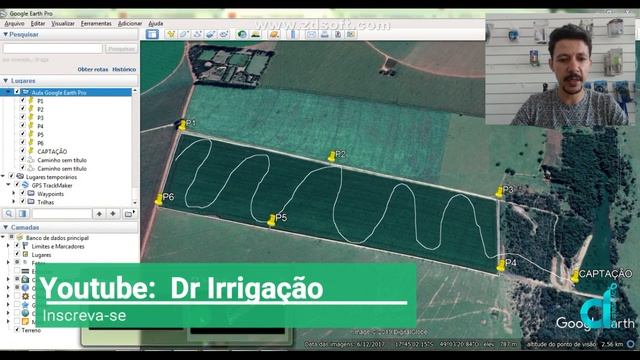Click the Places list scroll down arrow

point(135,202)
